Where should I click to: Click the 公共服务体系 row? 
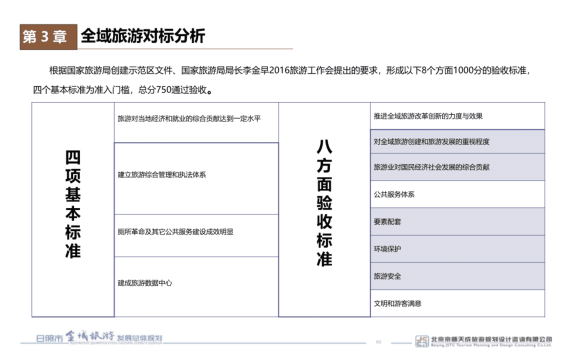point(458,194)
